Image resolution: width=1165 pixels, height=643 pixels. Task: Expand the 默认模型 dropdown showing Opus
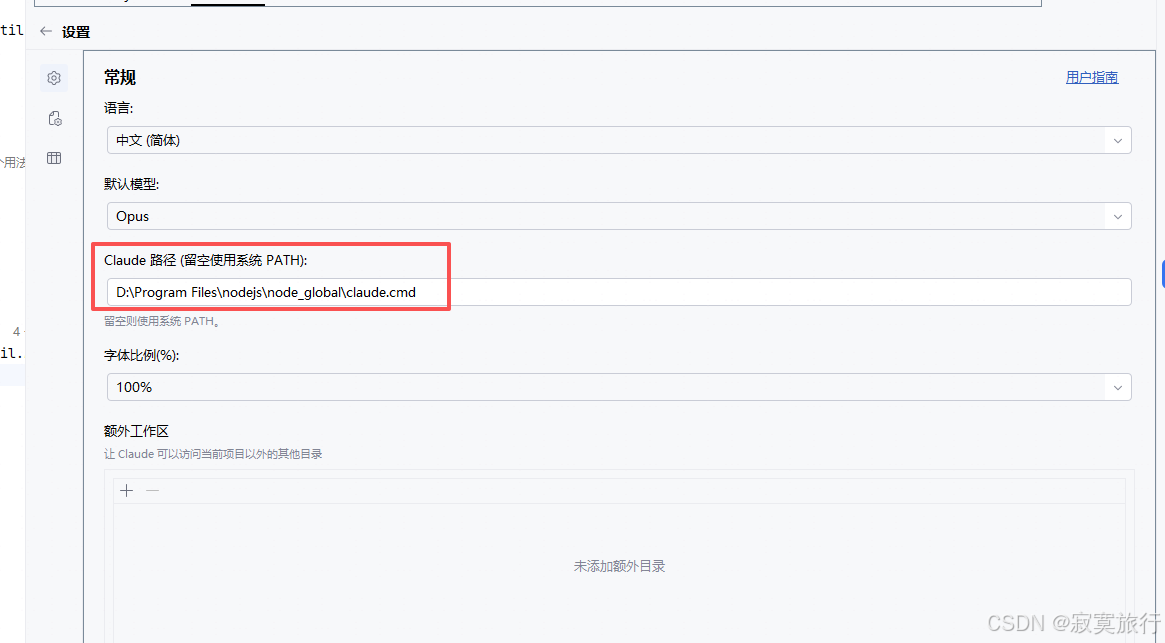619,216
